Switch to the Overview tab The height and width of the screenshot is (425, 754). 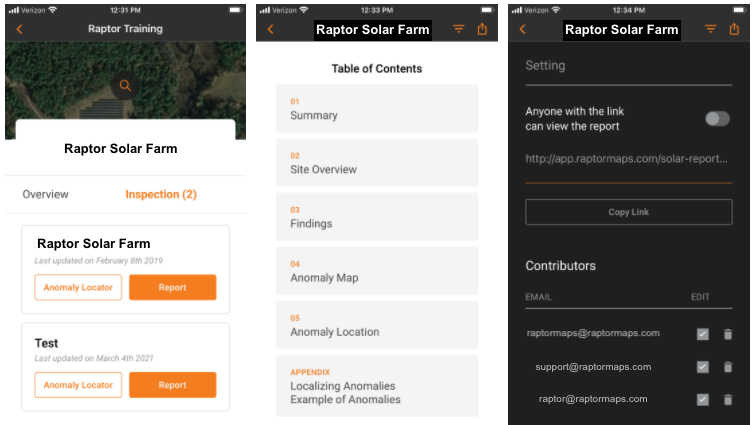tap(46, 194)
